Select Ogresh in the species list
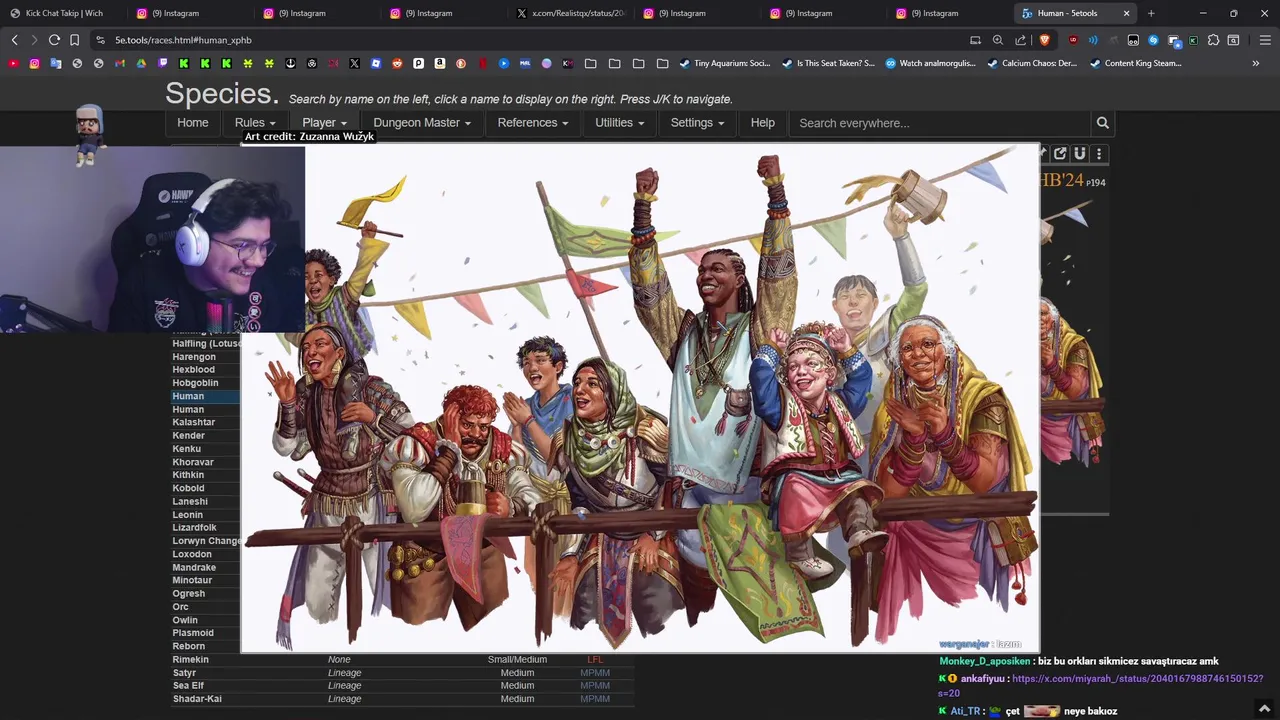This screenshot has width=1280, height=720. [189, 593]
